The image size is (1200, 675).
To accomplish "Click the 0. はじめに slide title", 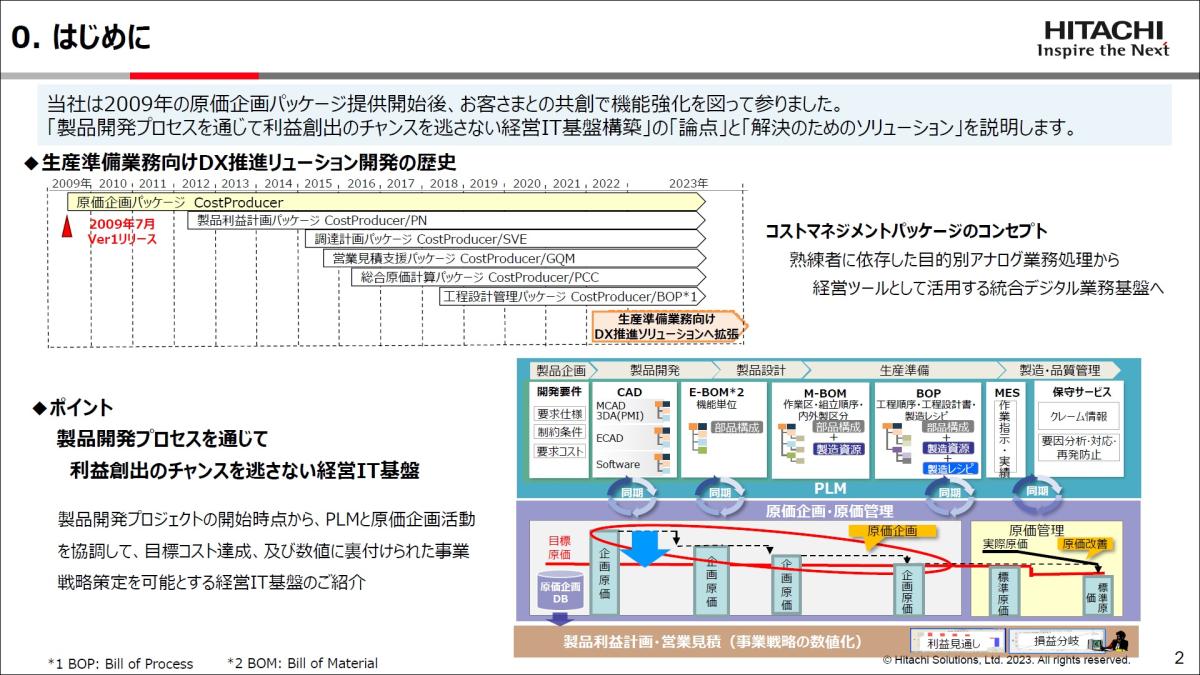I will coord(81,38).
